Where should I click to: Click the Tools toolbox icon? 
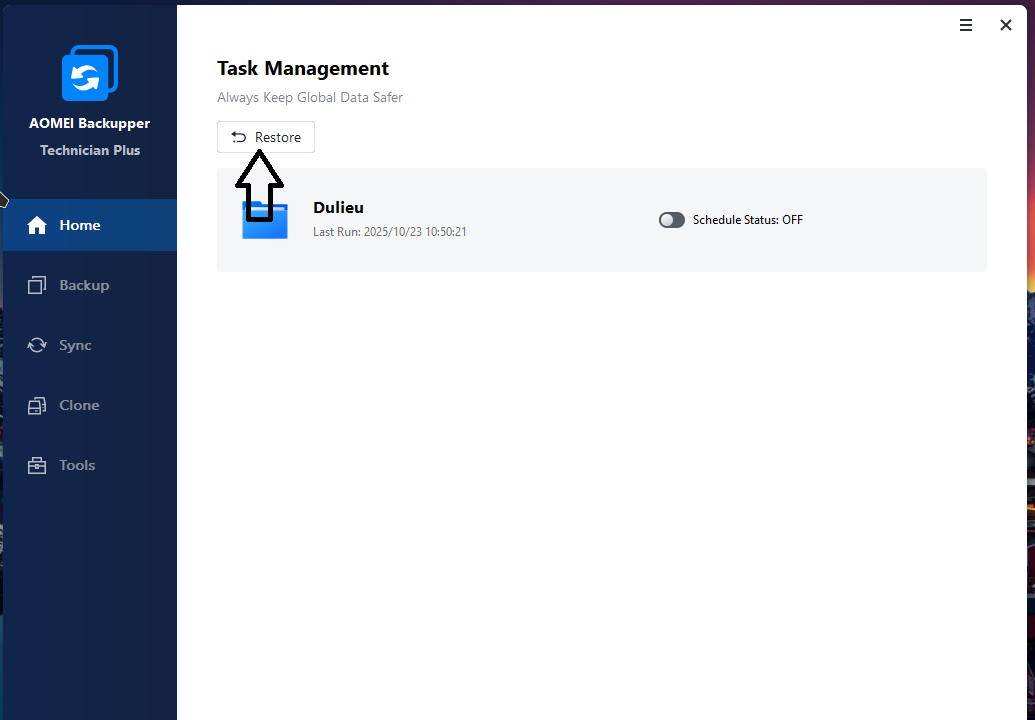(x=37, y=465)
